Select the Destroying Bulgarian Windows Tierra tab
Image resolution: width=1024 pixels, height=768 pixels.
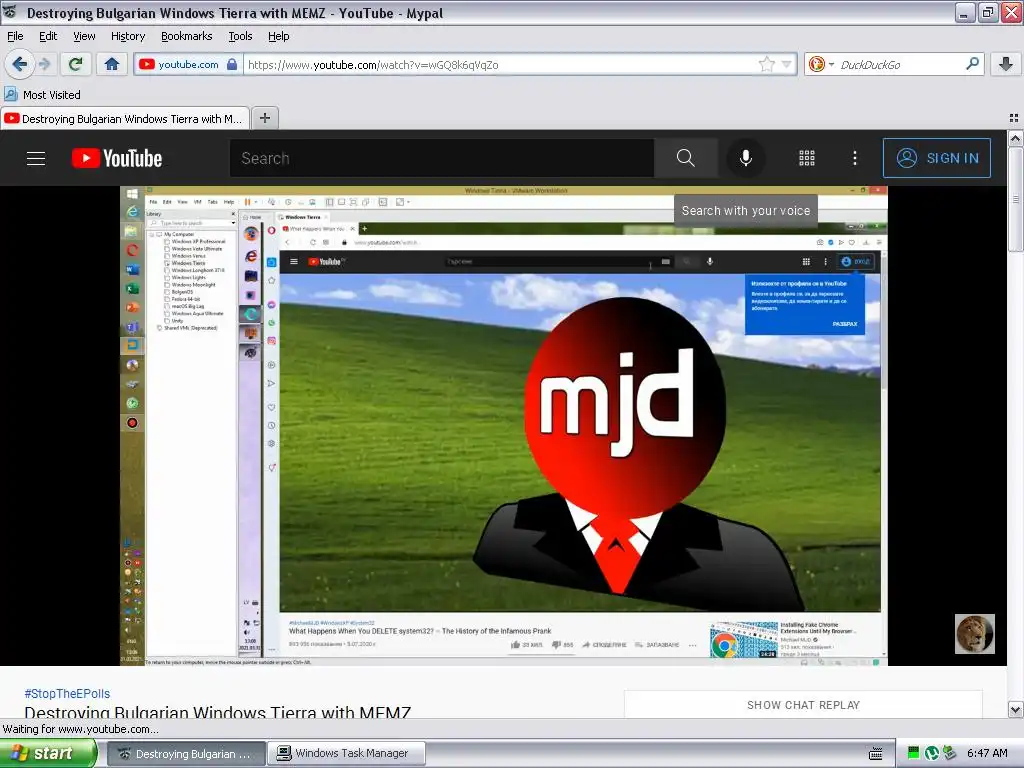click(x=124, y=119)
